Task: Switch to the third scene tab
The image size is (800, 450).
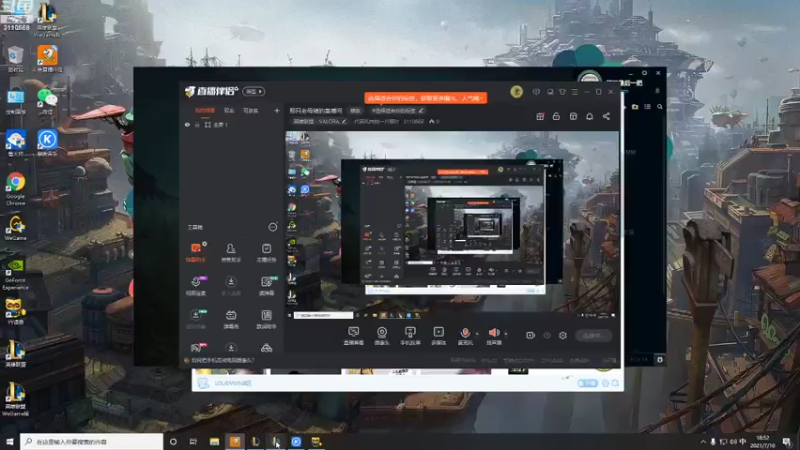Action: tap(251, 110)
